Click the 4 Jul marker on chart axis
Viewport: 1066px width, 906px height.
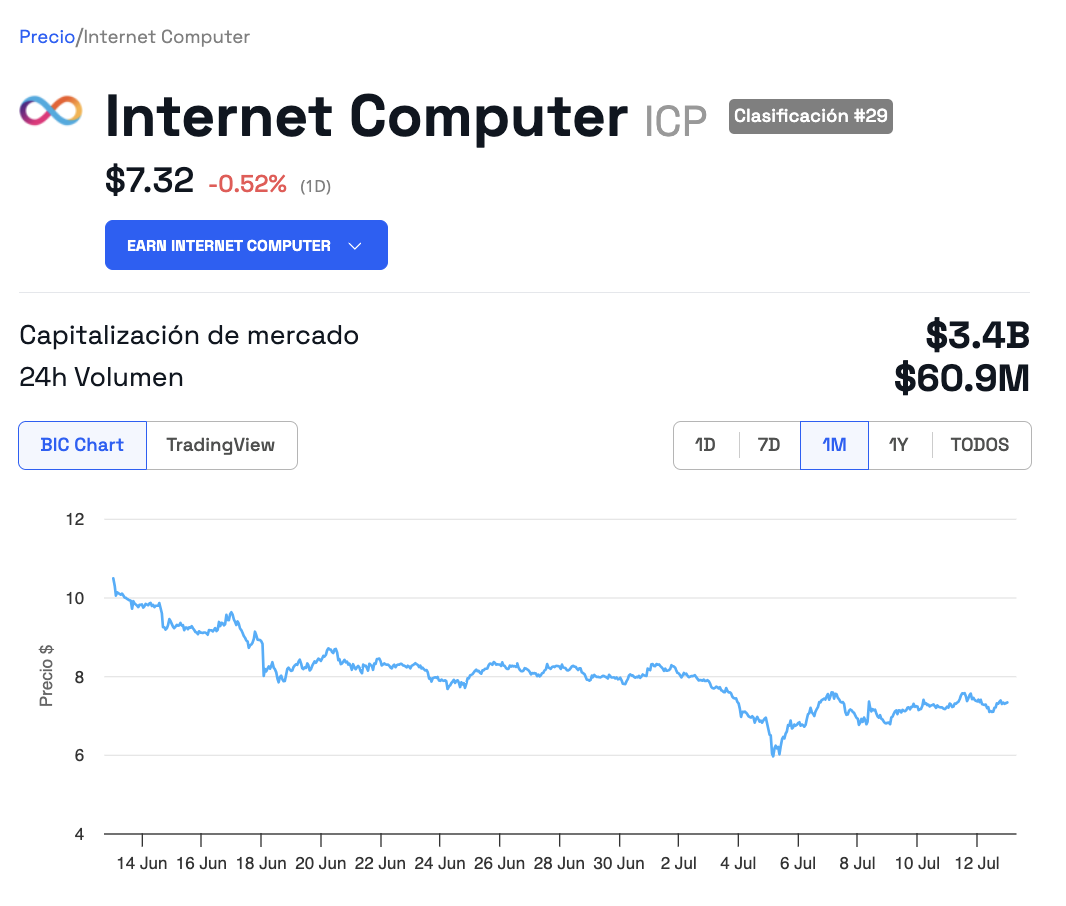point(738,863)
